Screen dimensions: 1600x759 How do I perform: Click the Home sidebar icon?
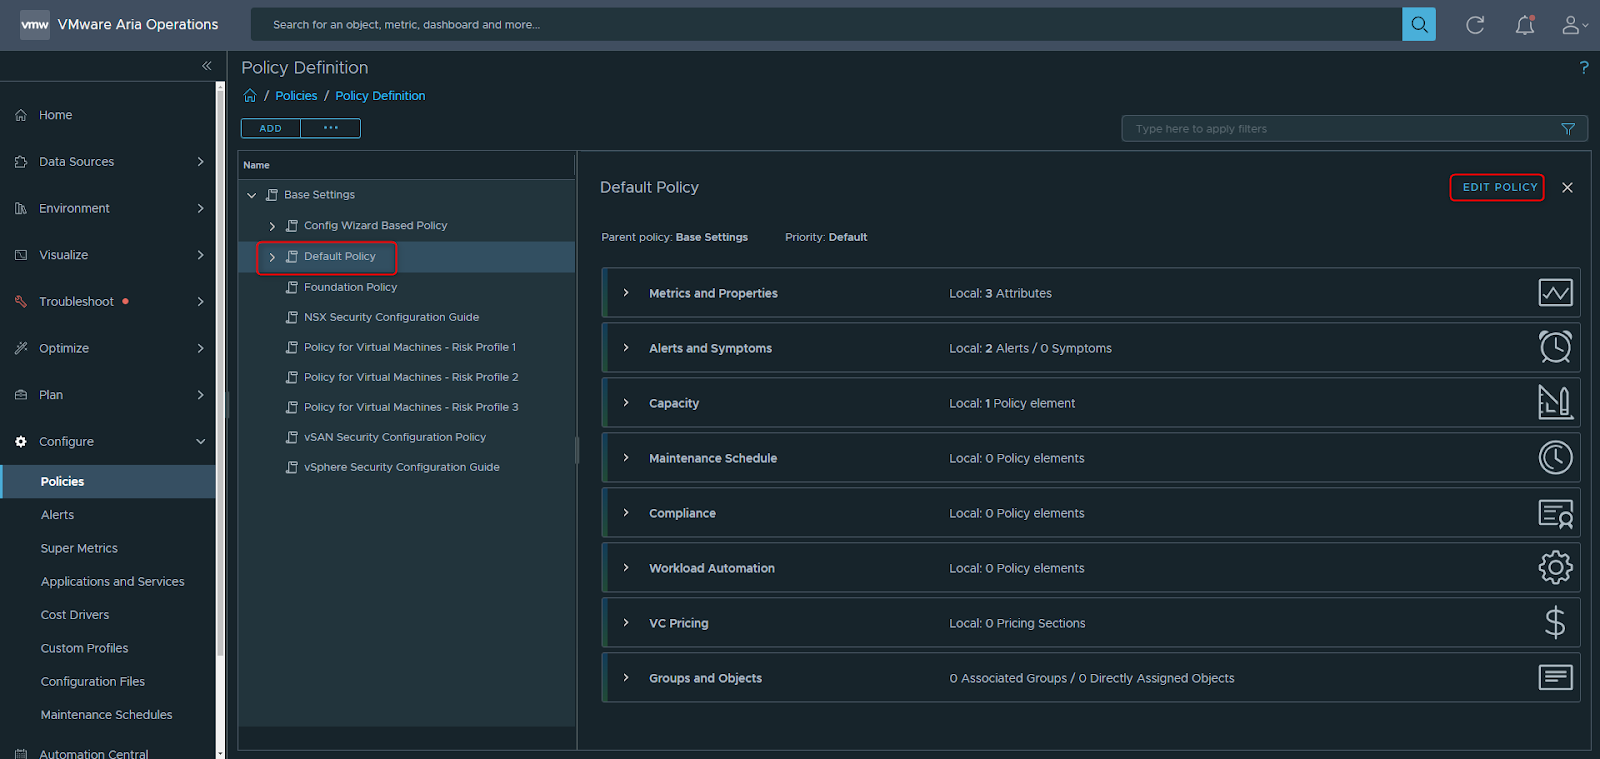point(21,115)
